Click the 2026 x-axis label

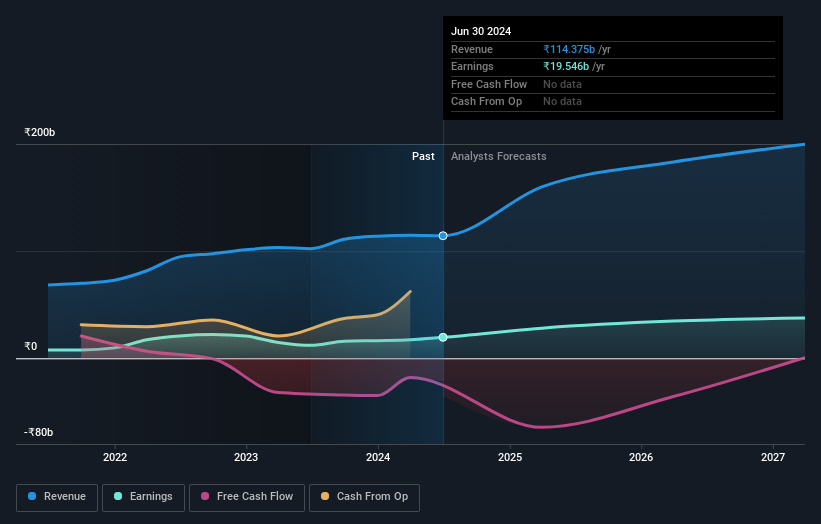point(641,458)
